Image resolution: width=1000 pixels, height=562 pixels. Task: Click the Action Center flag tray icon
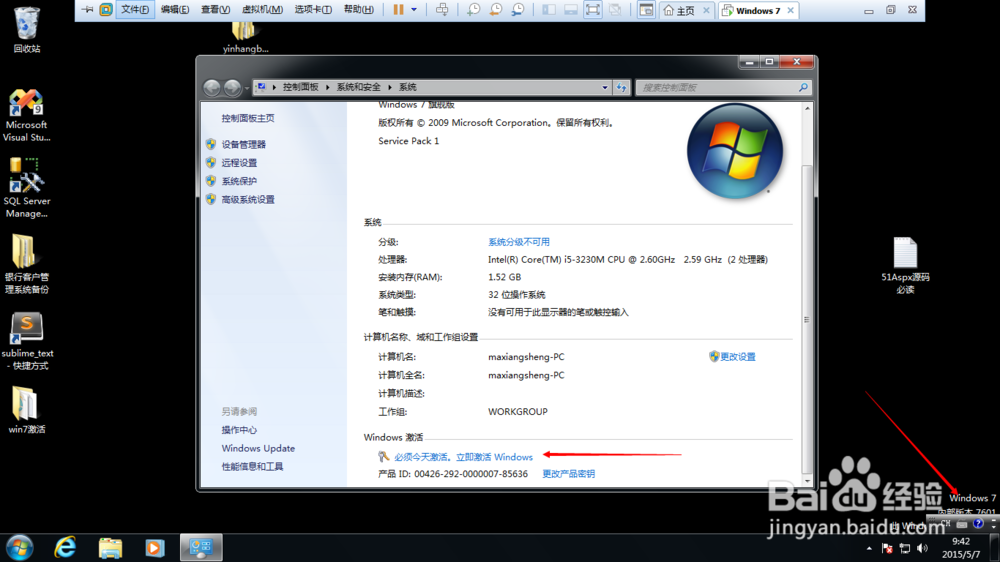pyautogui.click(x=886, y=548)
